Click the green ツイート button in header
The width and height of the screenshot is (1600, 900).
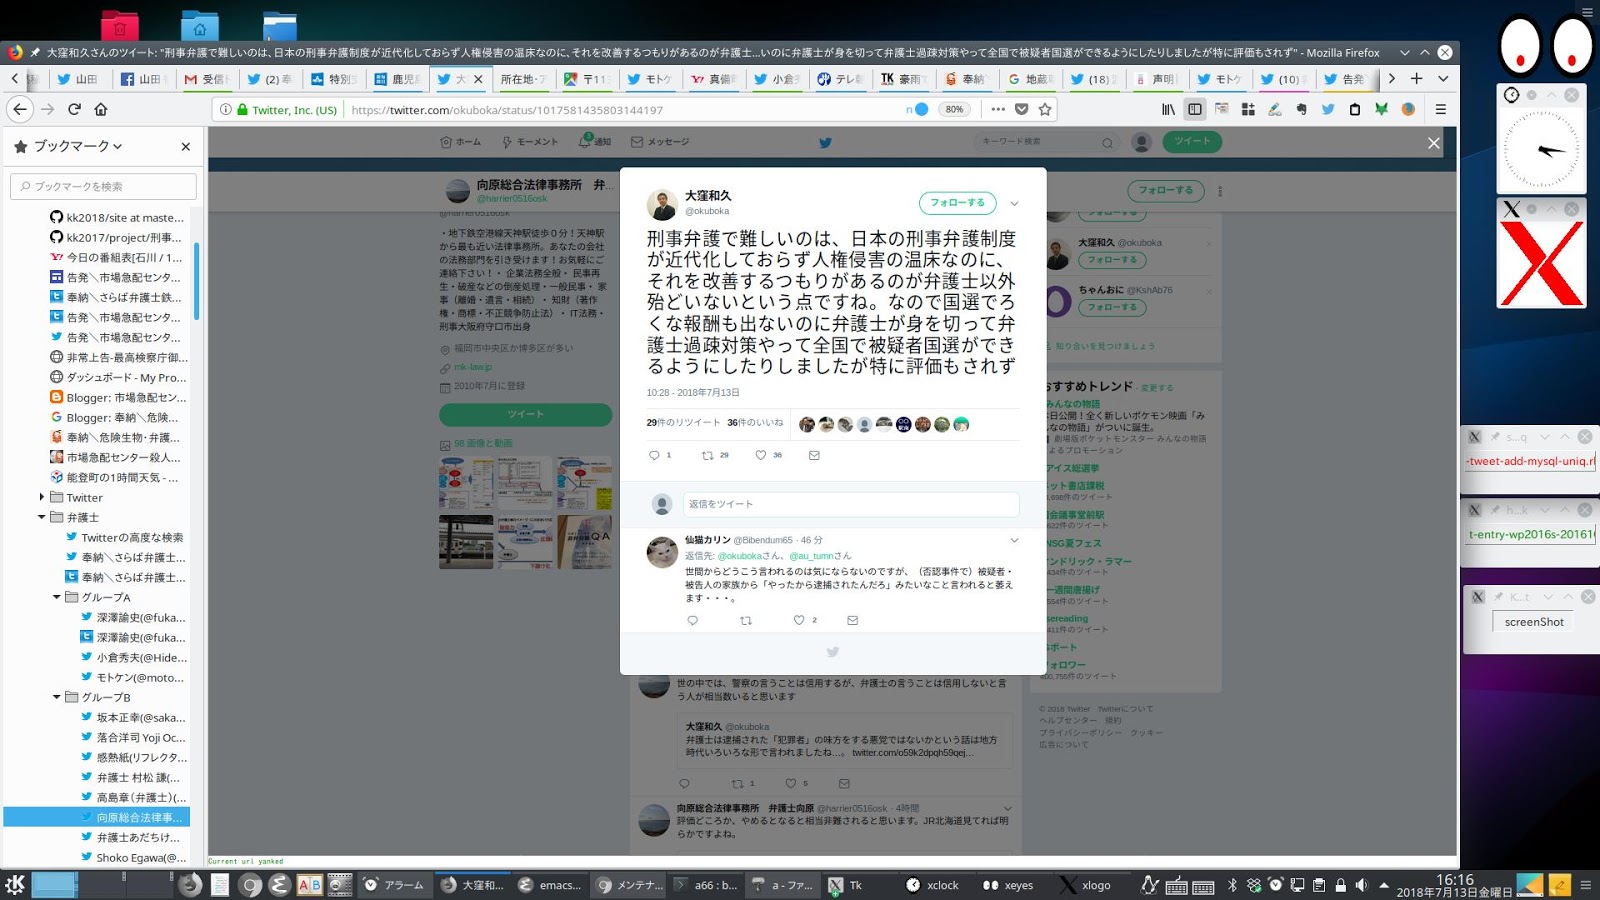1192,142
